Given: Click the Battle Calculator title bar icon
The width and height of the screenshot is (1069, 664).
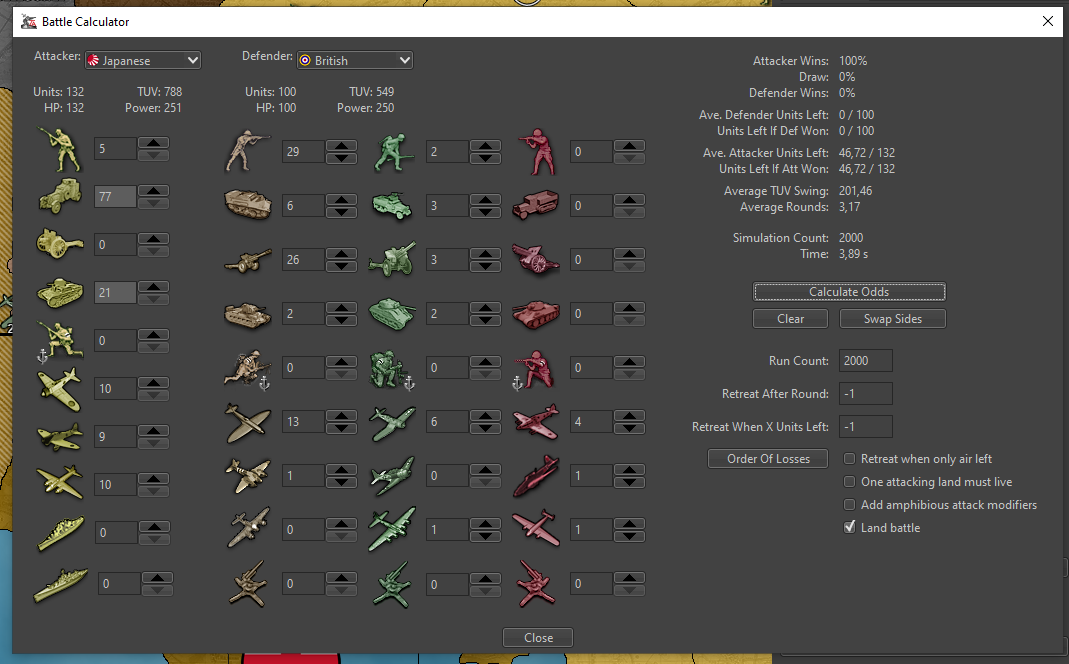Looking at the screenshot, I should point(29,22).
